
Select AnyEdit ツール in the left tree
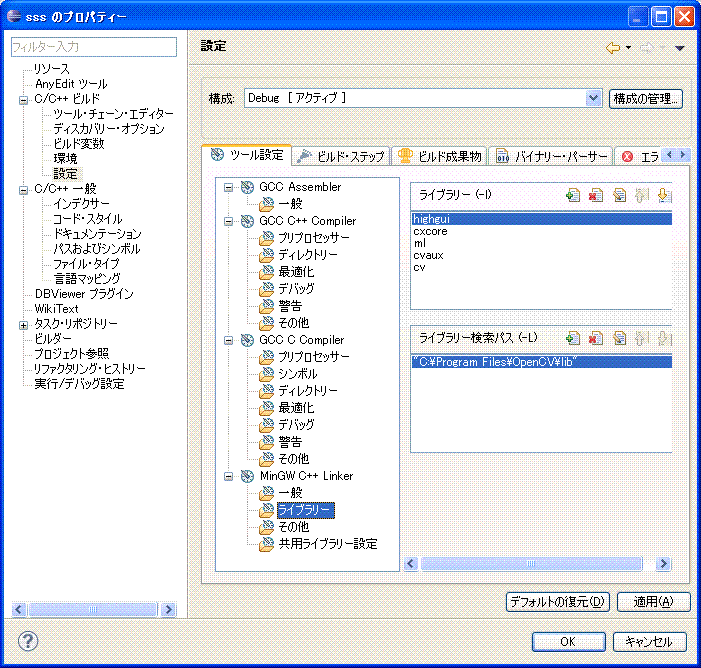point(71,84)
